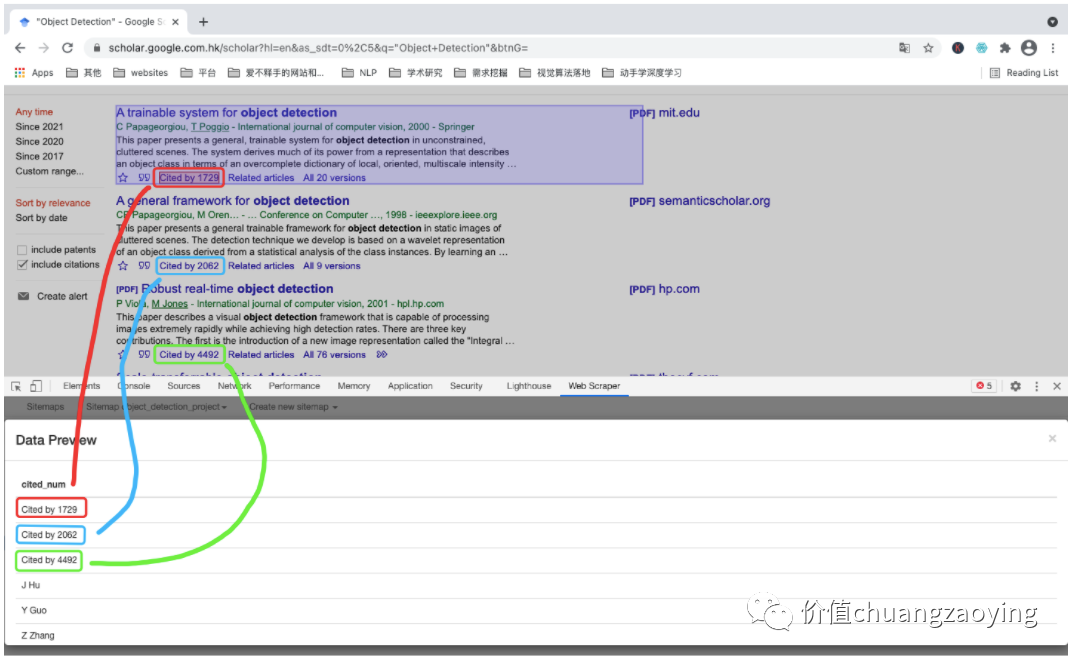This screenshot has height=662, width=1072.
Task: Select Sort by date
Action: coord(41,218)
